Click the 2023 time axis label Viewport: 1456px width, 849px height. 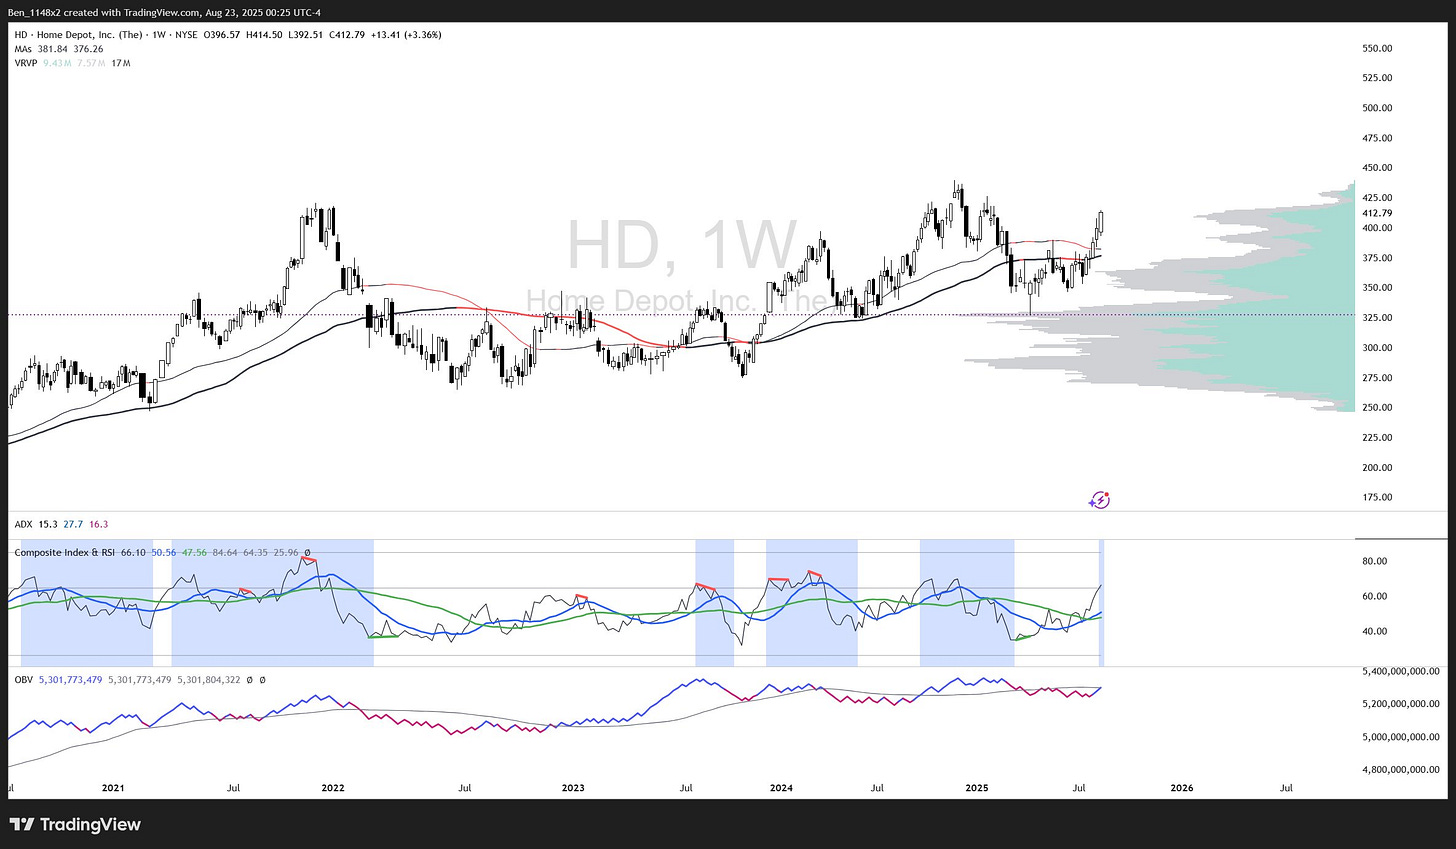[573, 788]
